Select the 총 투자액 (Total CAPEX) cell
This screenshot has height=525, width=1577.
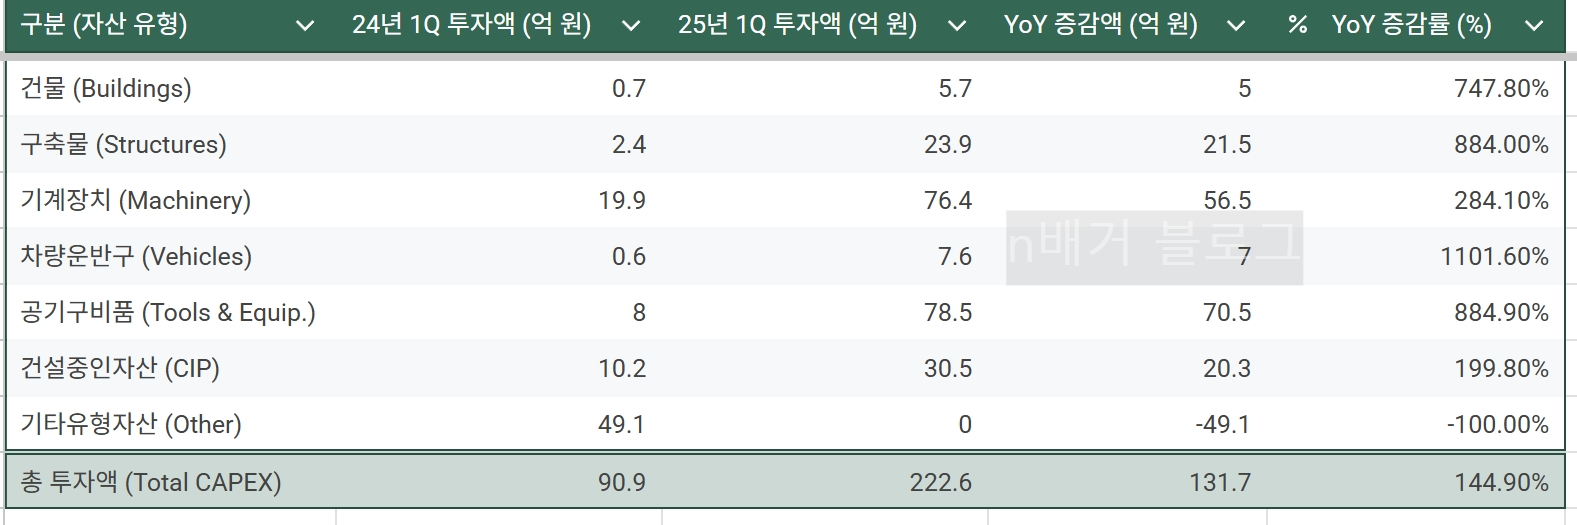(151, 482)
